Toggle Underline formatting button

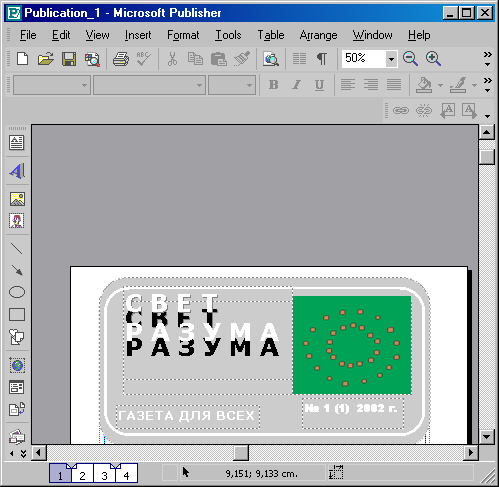point(319,85)
